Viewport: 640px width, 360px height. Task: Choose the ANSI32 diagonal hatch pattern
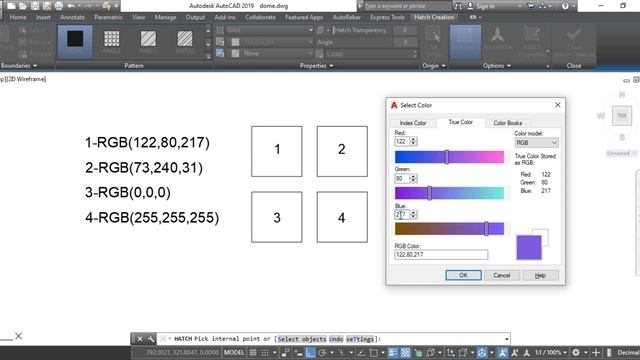pyautogui.click(x=185, y=41)
